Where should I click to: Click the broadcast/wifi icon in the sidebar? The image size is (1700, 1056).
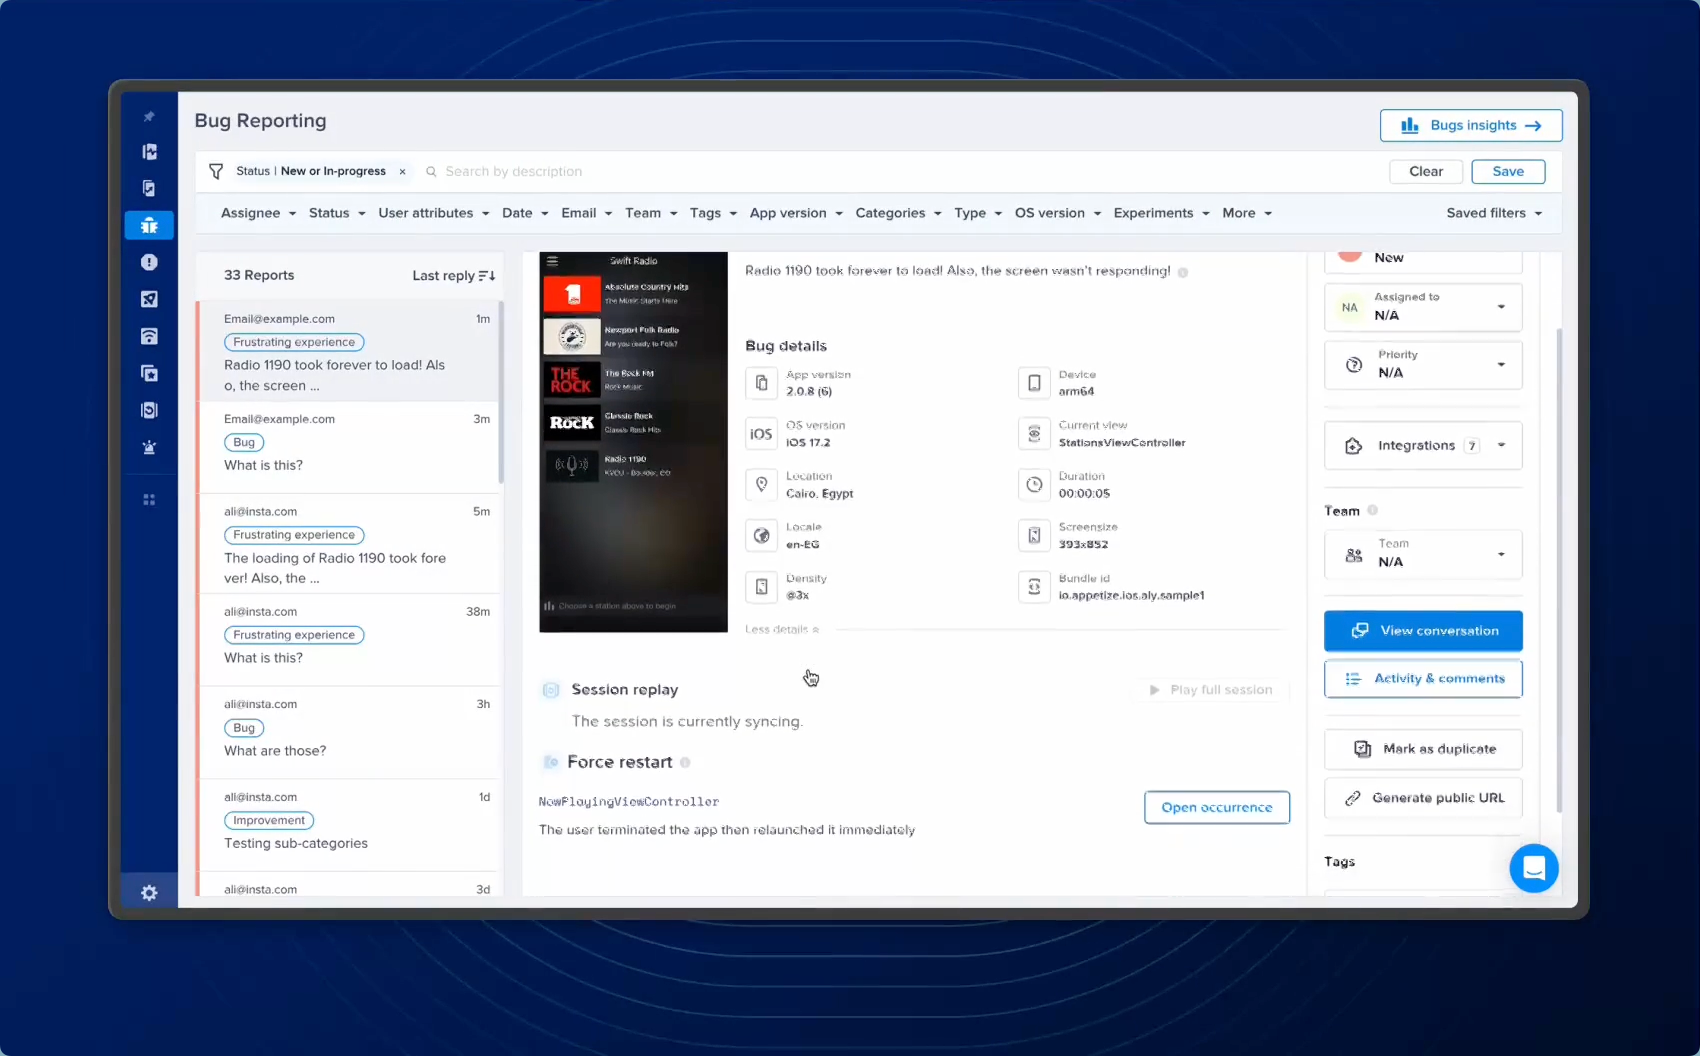(x=149, y=336)
